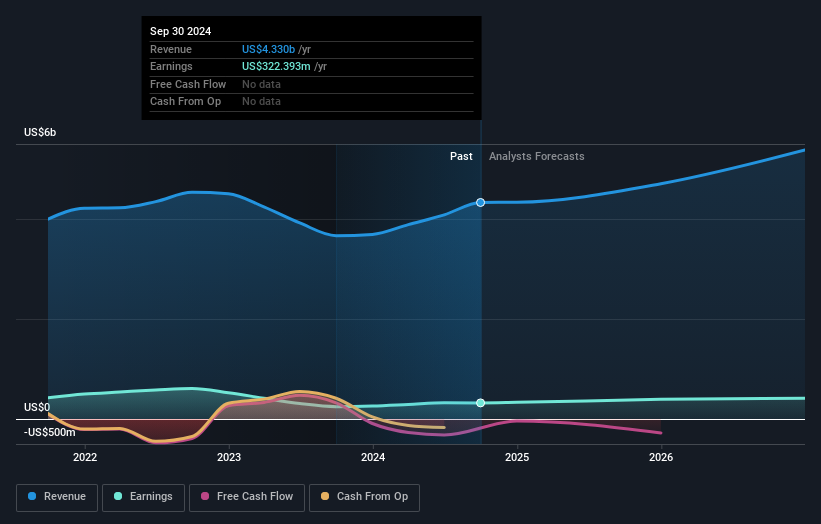Click the US$4.330b revenue value
Viewport: 821px width, 524px height.
[268, 49]
